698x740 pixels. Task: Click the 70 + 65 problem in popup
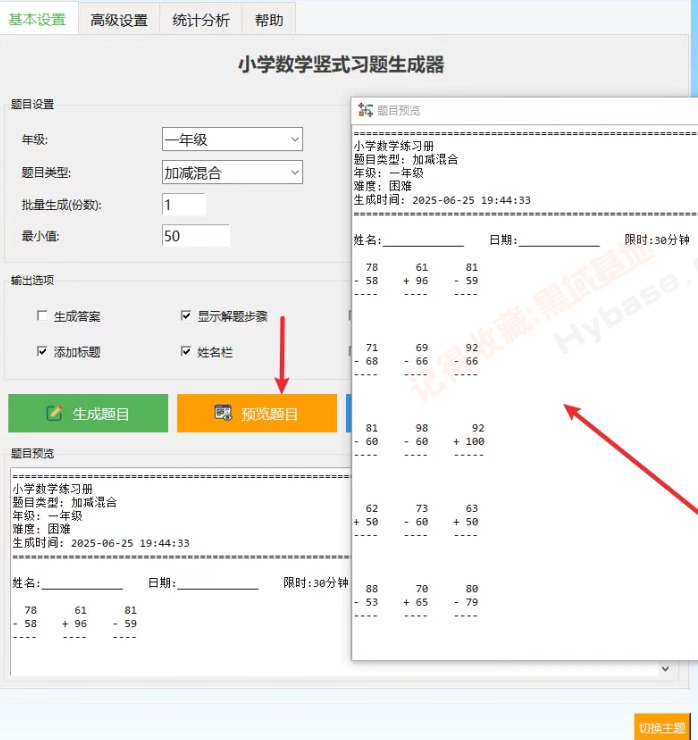(x=416, y=602)
